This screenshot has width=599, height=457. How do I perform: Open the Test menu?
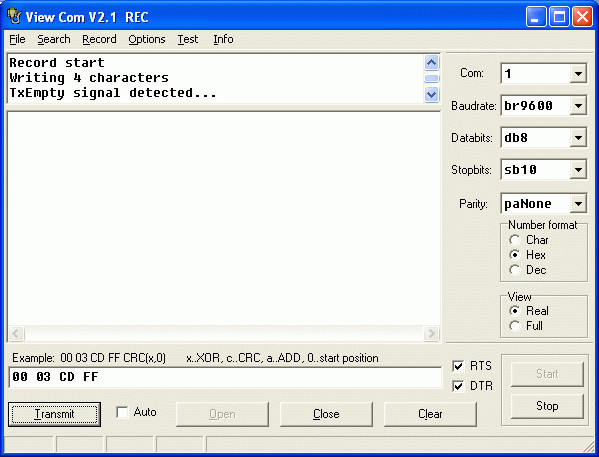click(x=188, y=39)
